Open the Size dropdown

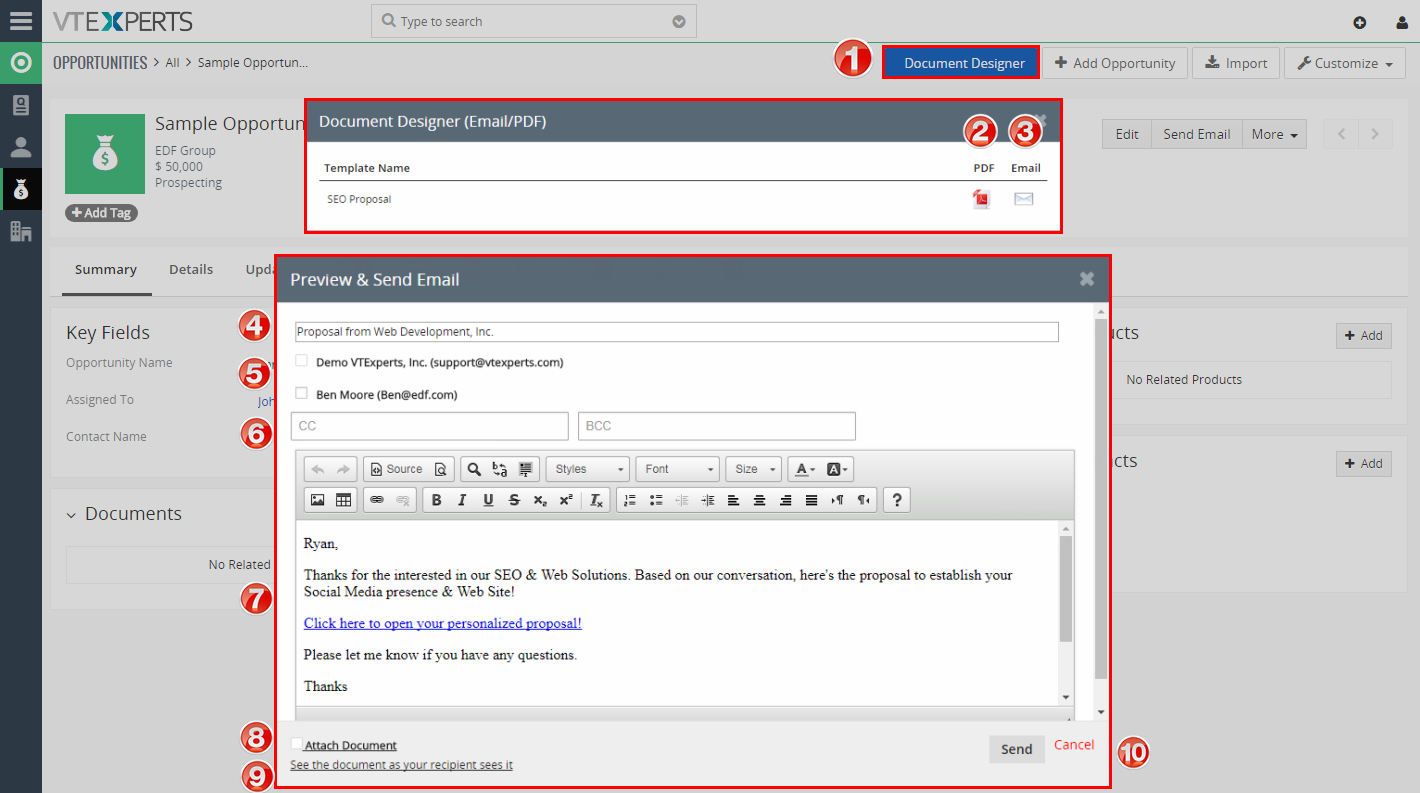pos(754,469)
